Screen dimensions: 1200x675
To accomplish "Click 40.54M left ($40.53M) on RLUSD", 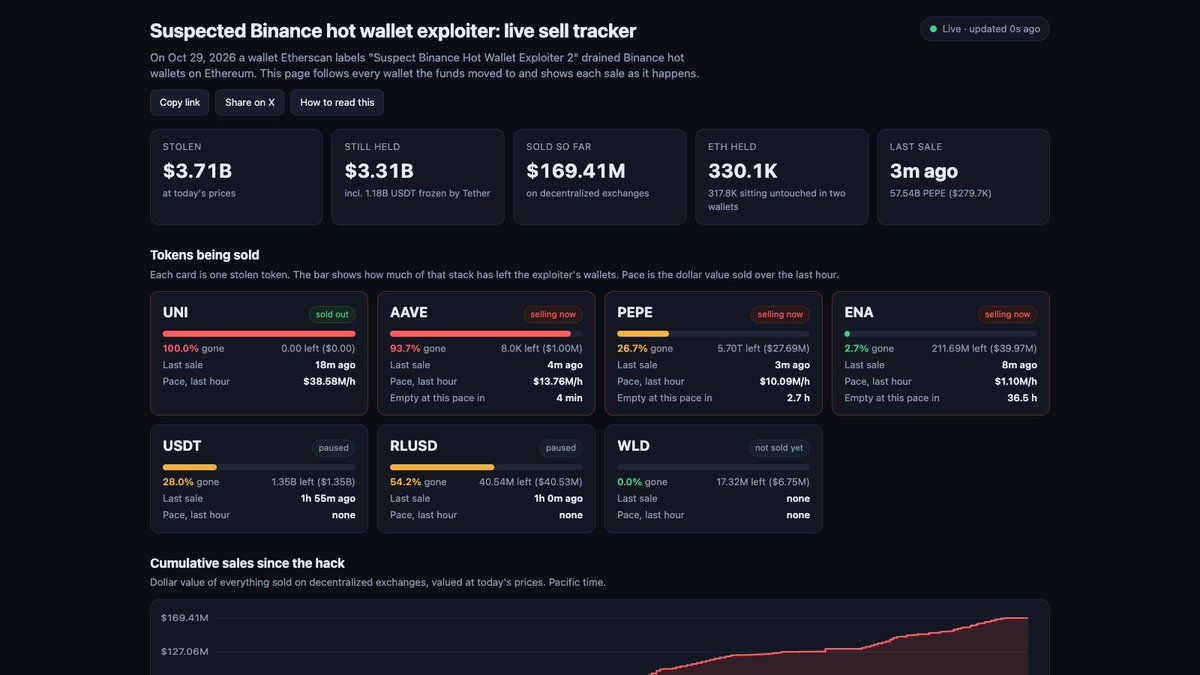I will click(530, 482).
